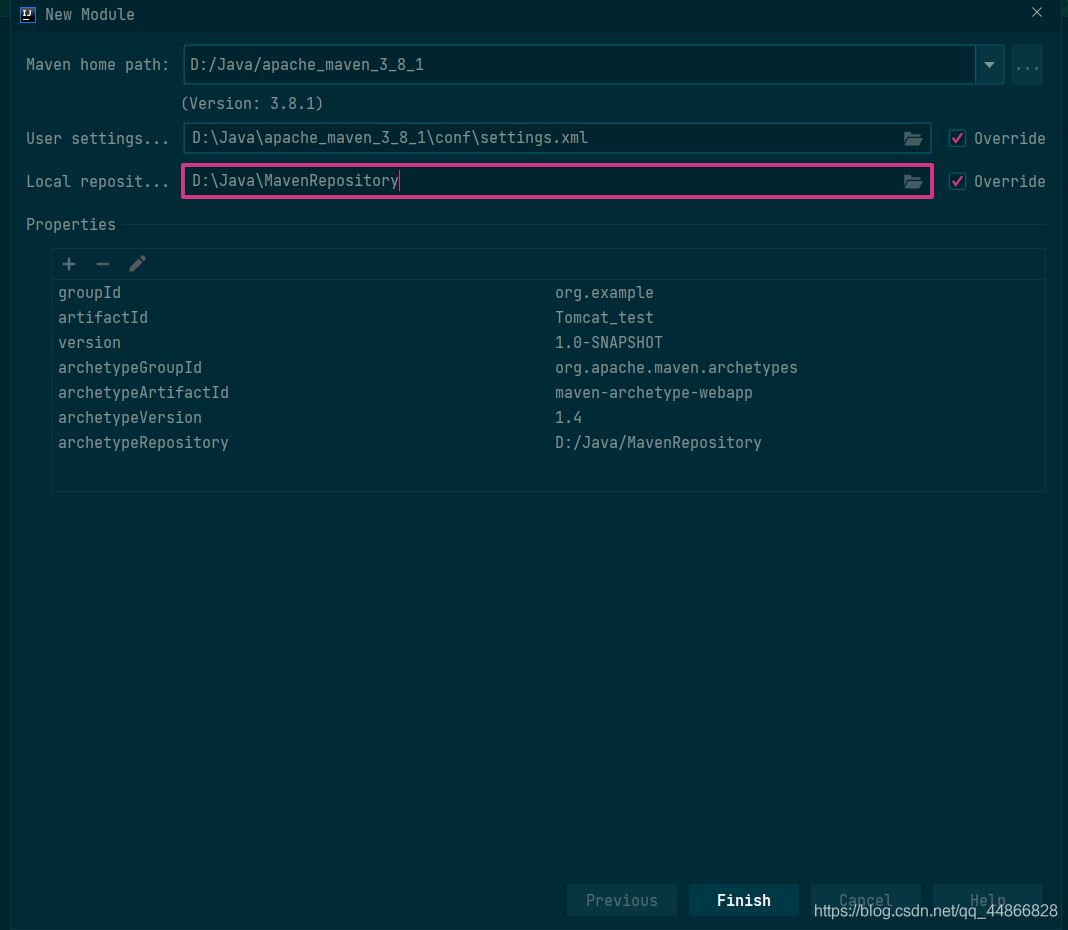
Task: Browse folder for User settings file
Action: click(913, 139)
